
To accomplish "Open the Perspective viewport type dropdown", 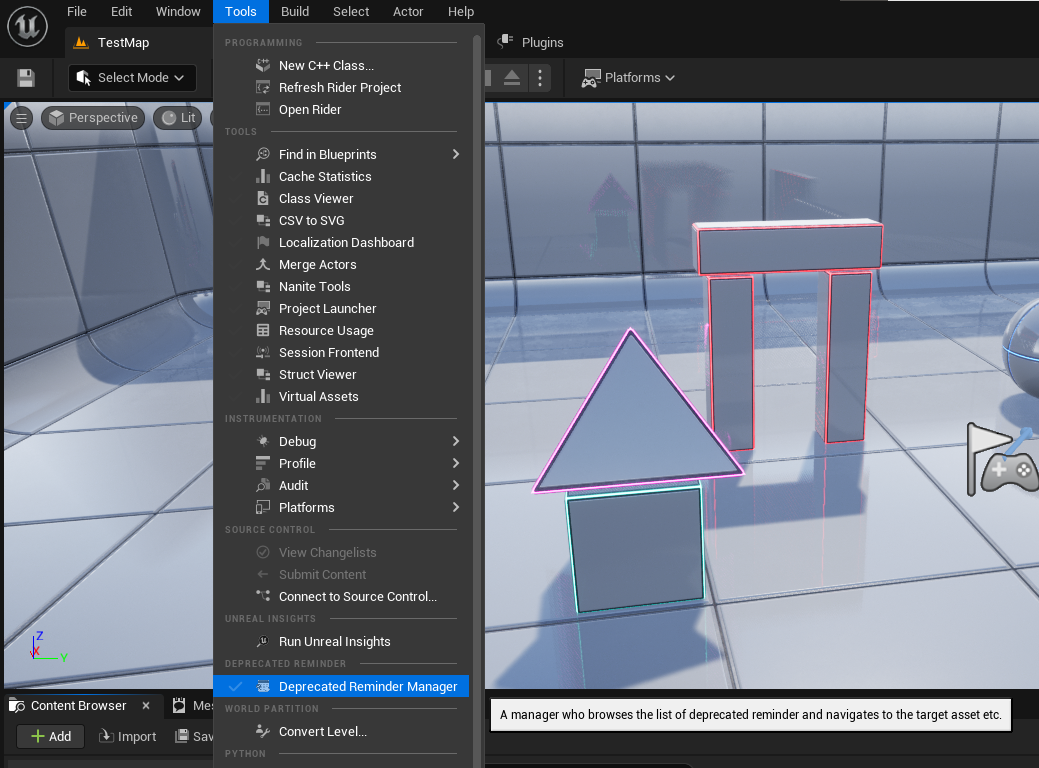I will [x=93, y=118].
